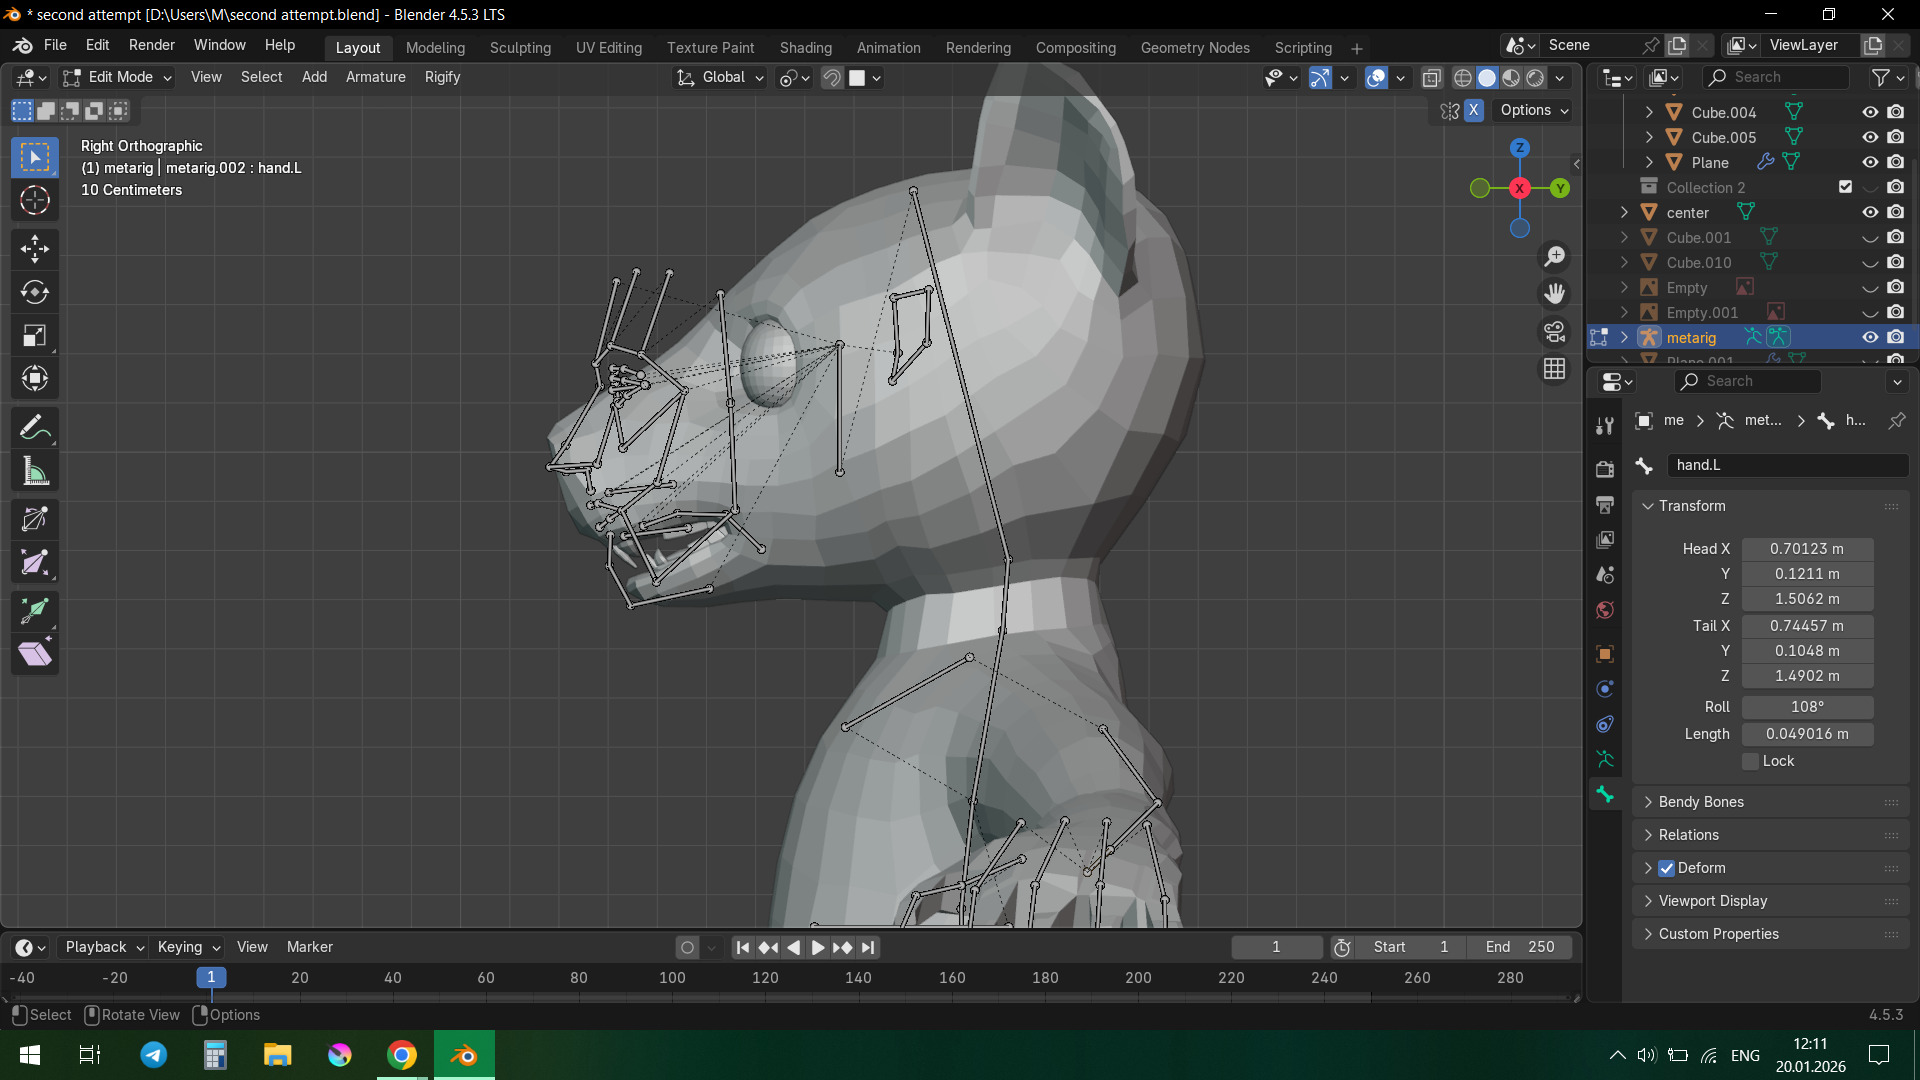The image size is (1920, 1080).
Task: Expand the Bendy Bones panel
Action: pyautogui.click(x=1700, y=802)
